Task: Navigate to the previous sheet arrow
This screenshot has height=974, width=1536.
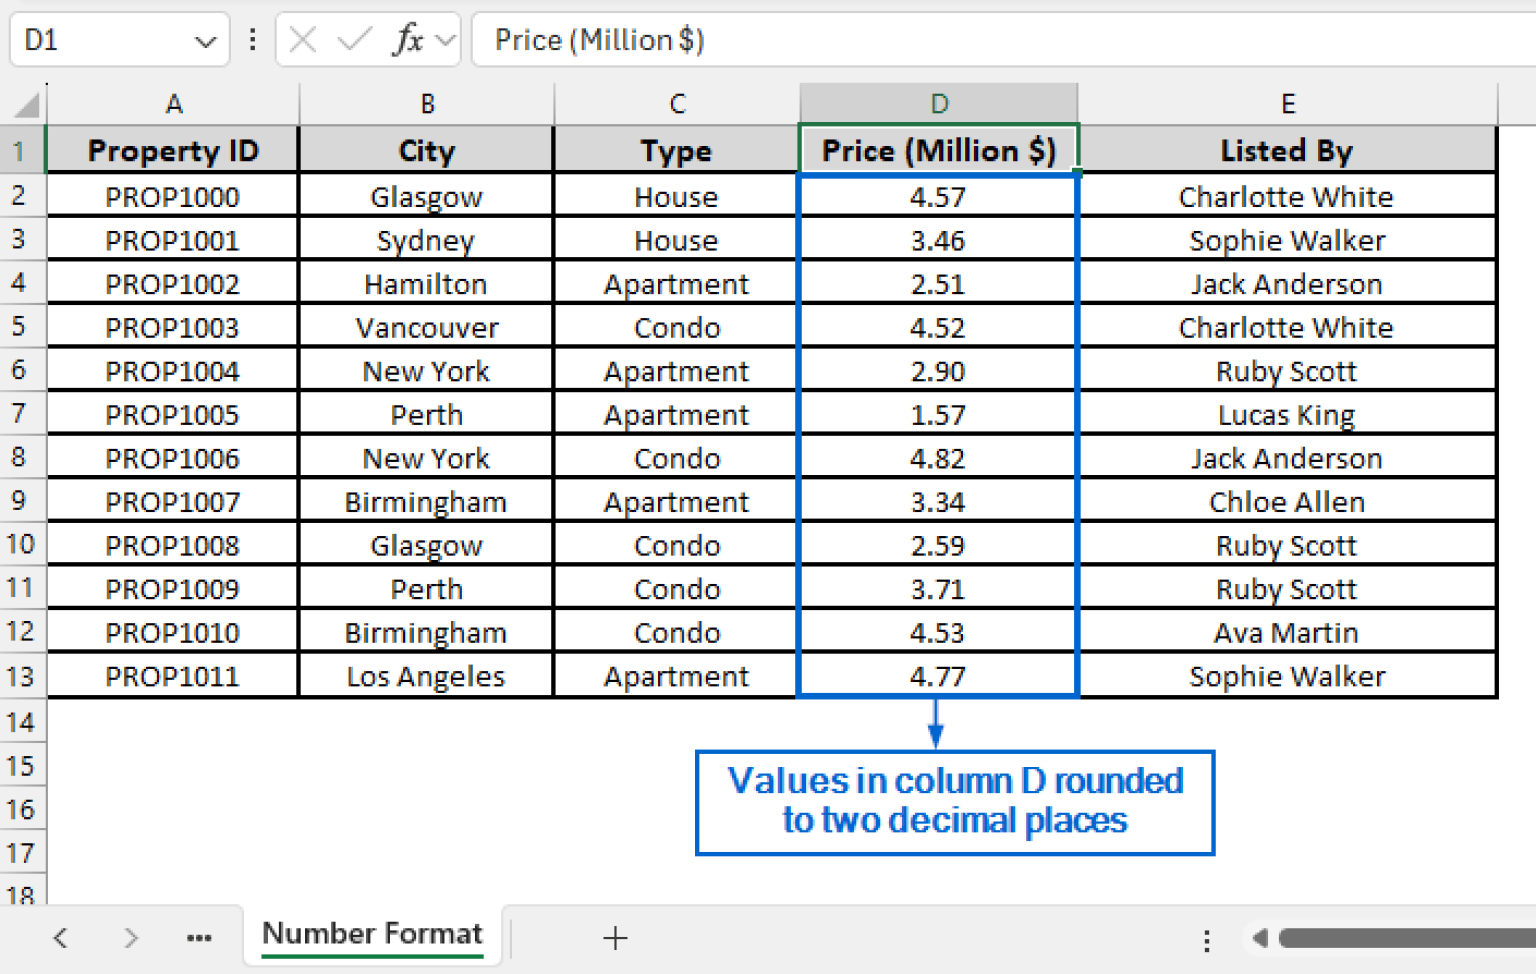Action: tap(60, 937)
